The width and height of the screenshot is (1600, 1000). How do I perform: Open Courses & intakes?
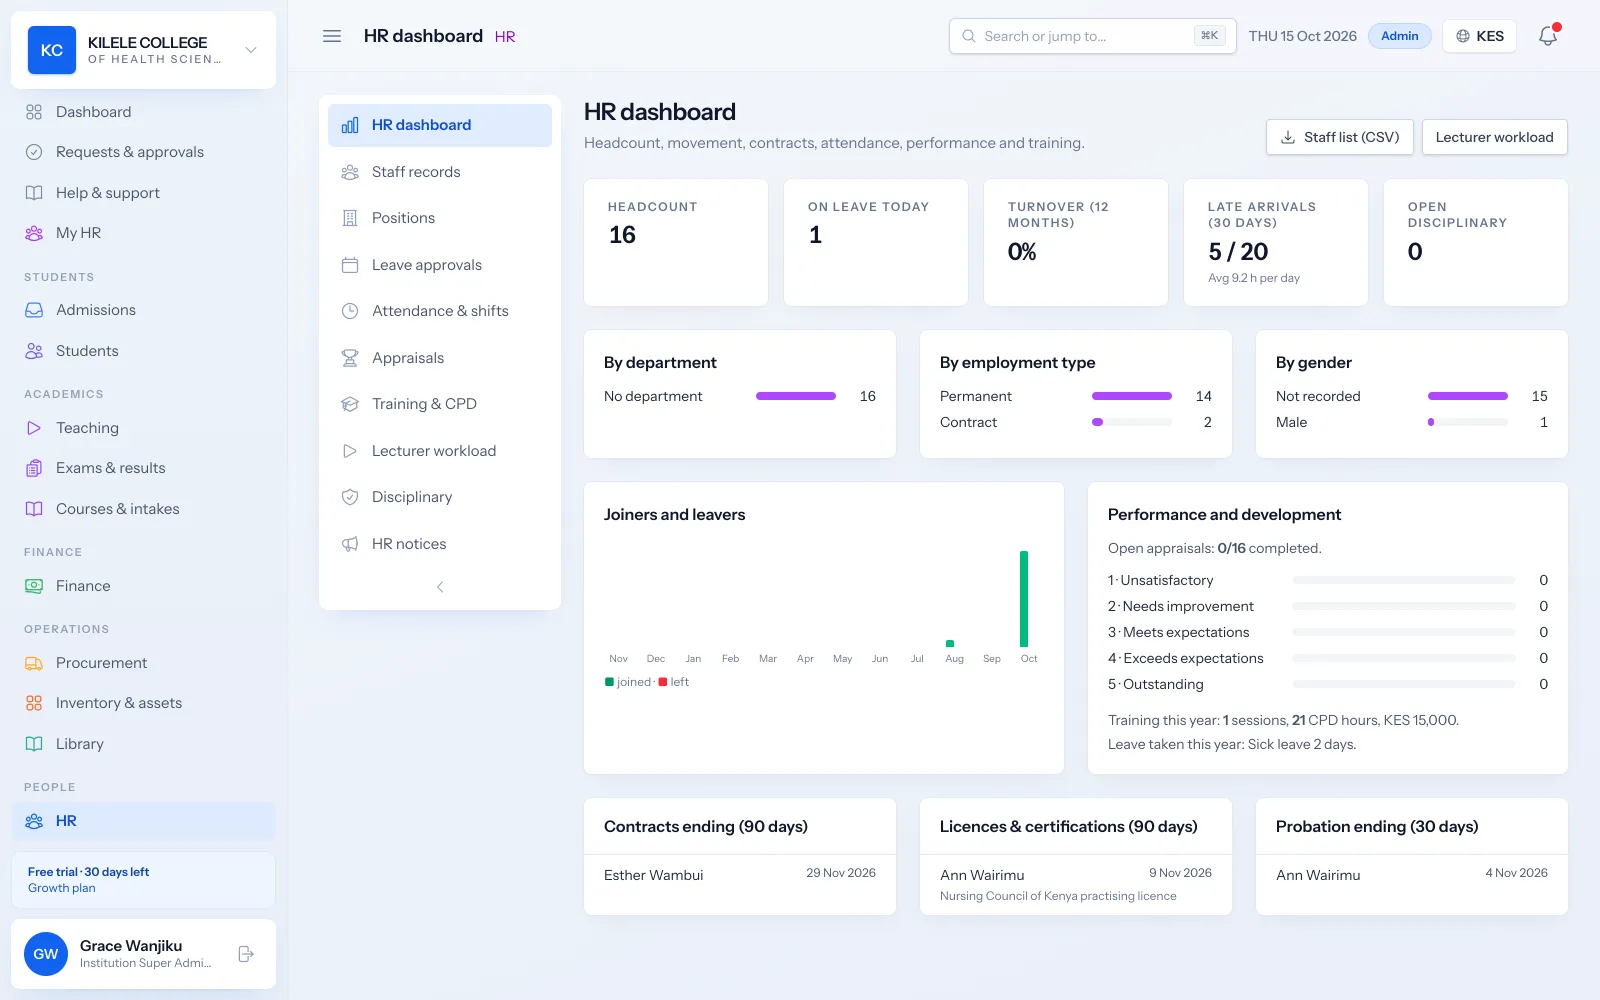pos(144,509)
